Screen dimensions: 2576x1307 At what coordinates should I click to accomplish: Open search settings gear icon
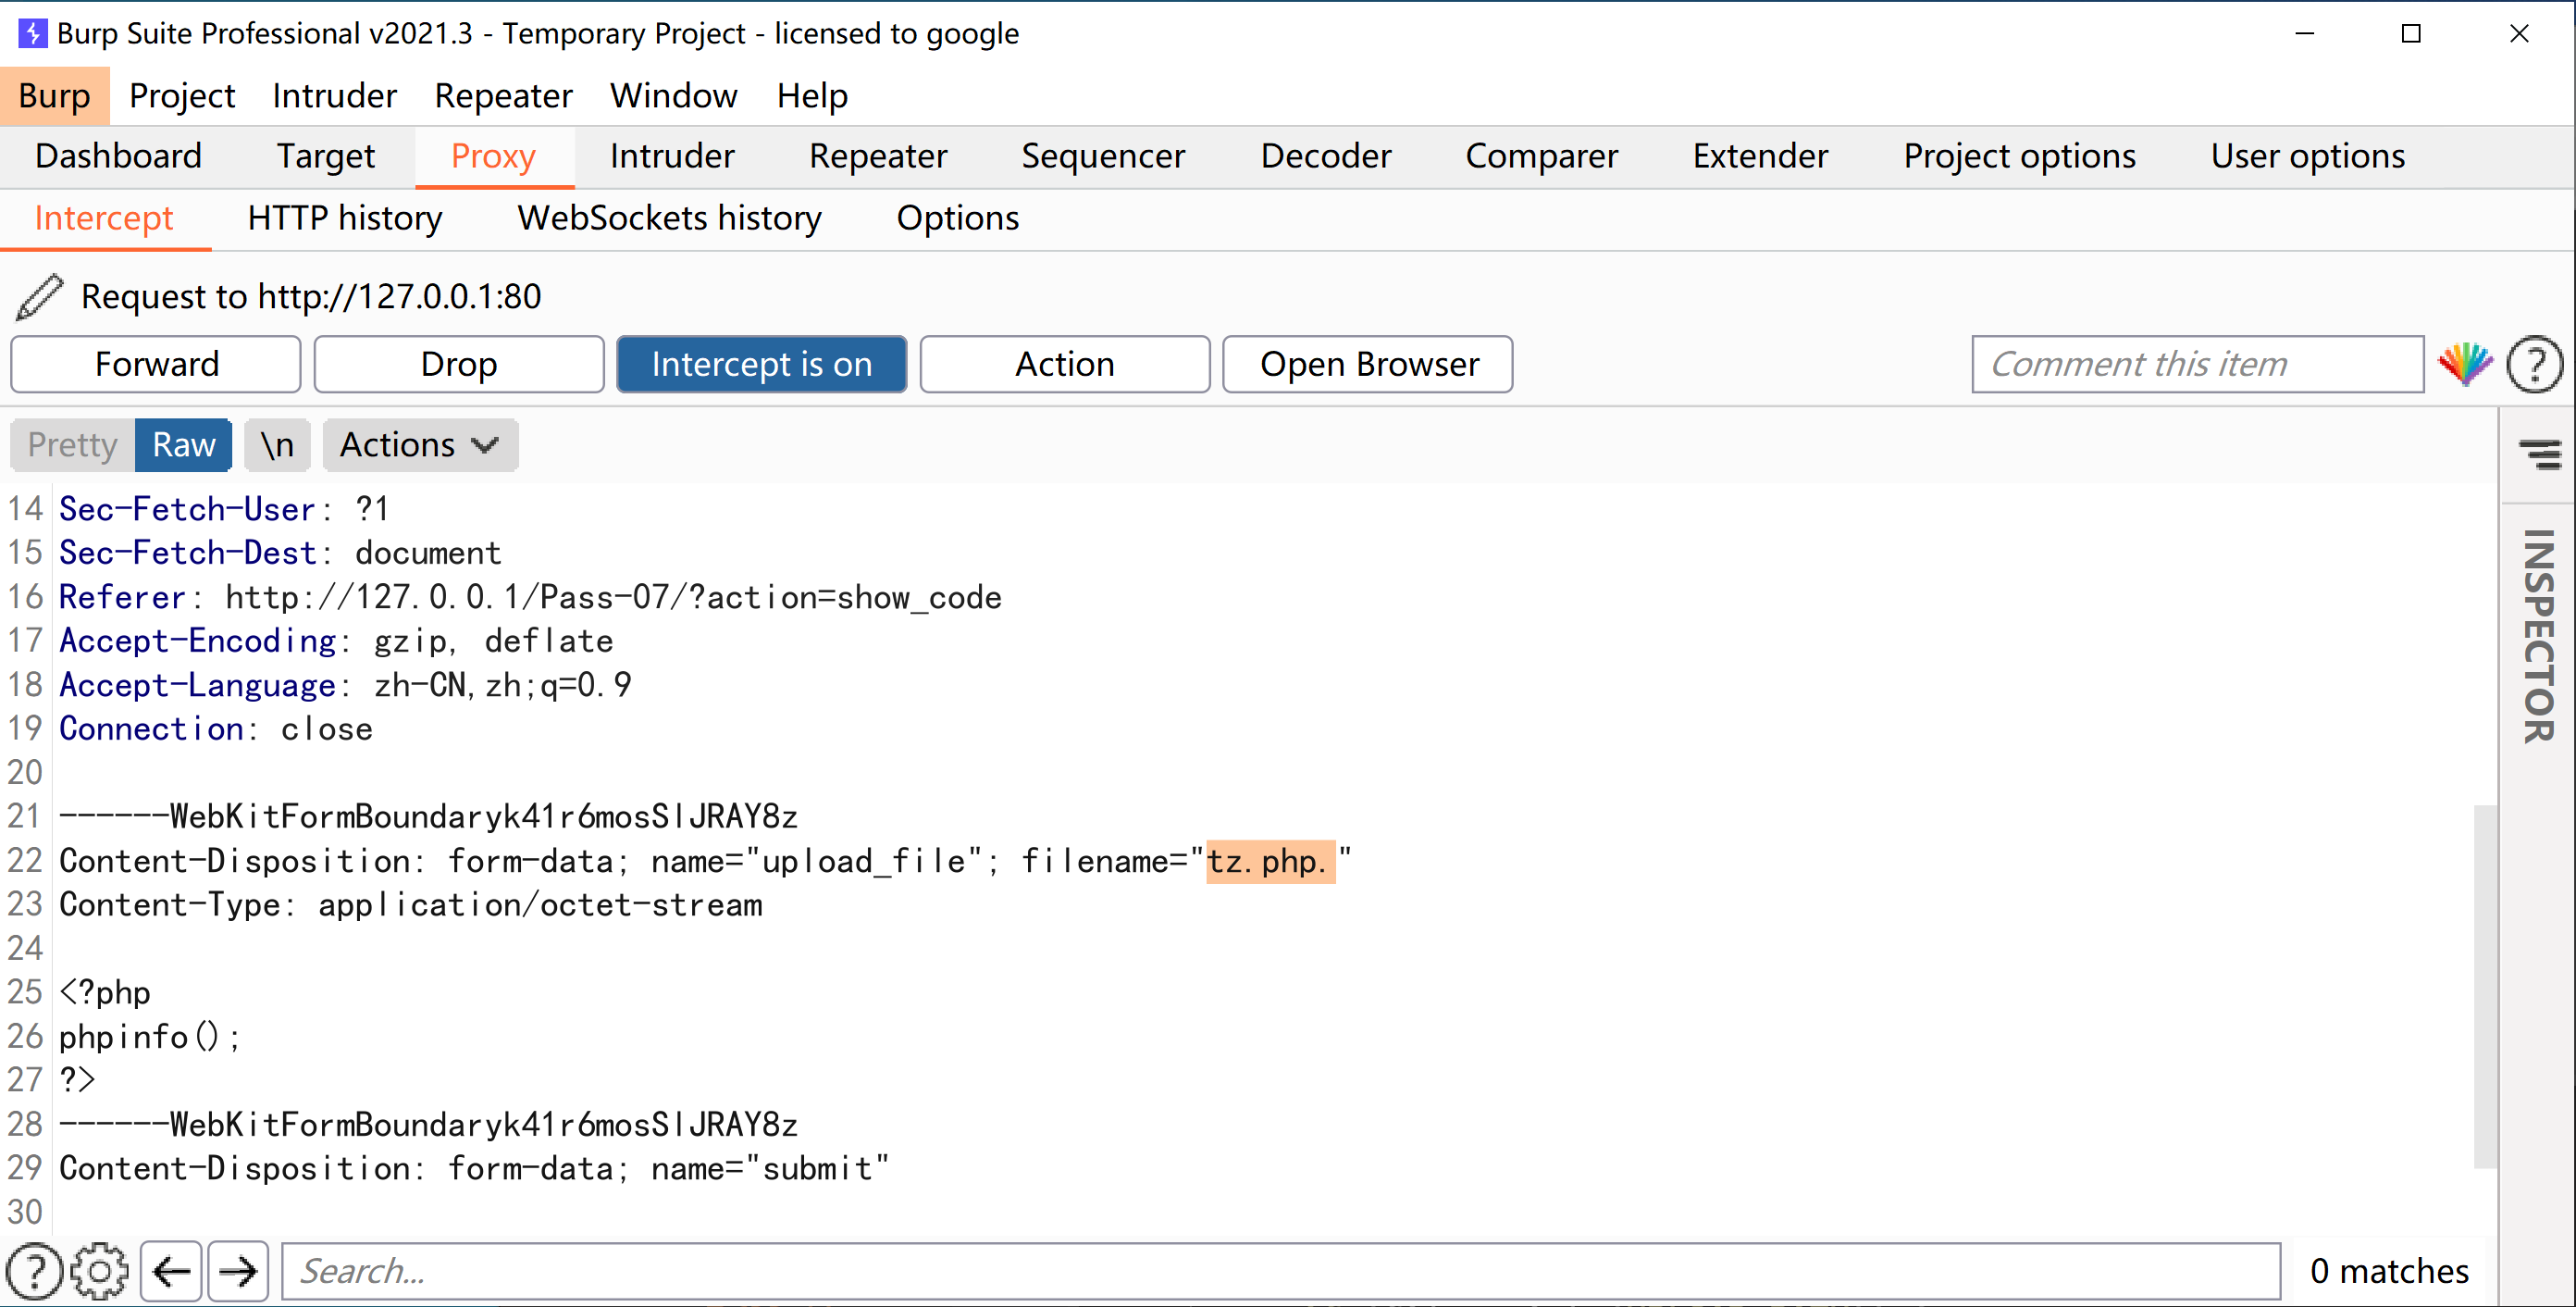coord(100,1271)
